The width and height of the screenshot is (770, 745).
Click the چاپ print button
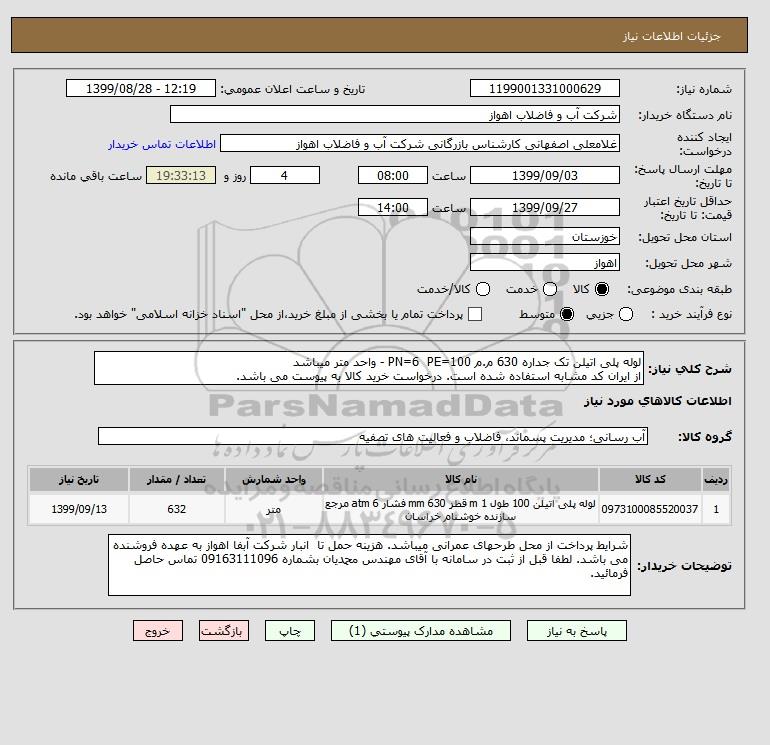pyautogui.click(x=290, y=631)
